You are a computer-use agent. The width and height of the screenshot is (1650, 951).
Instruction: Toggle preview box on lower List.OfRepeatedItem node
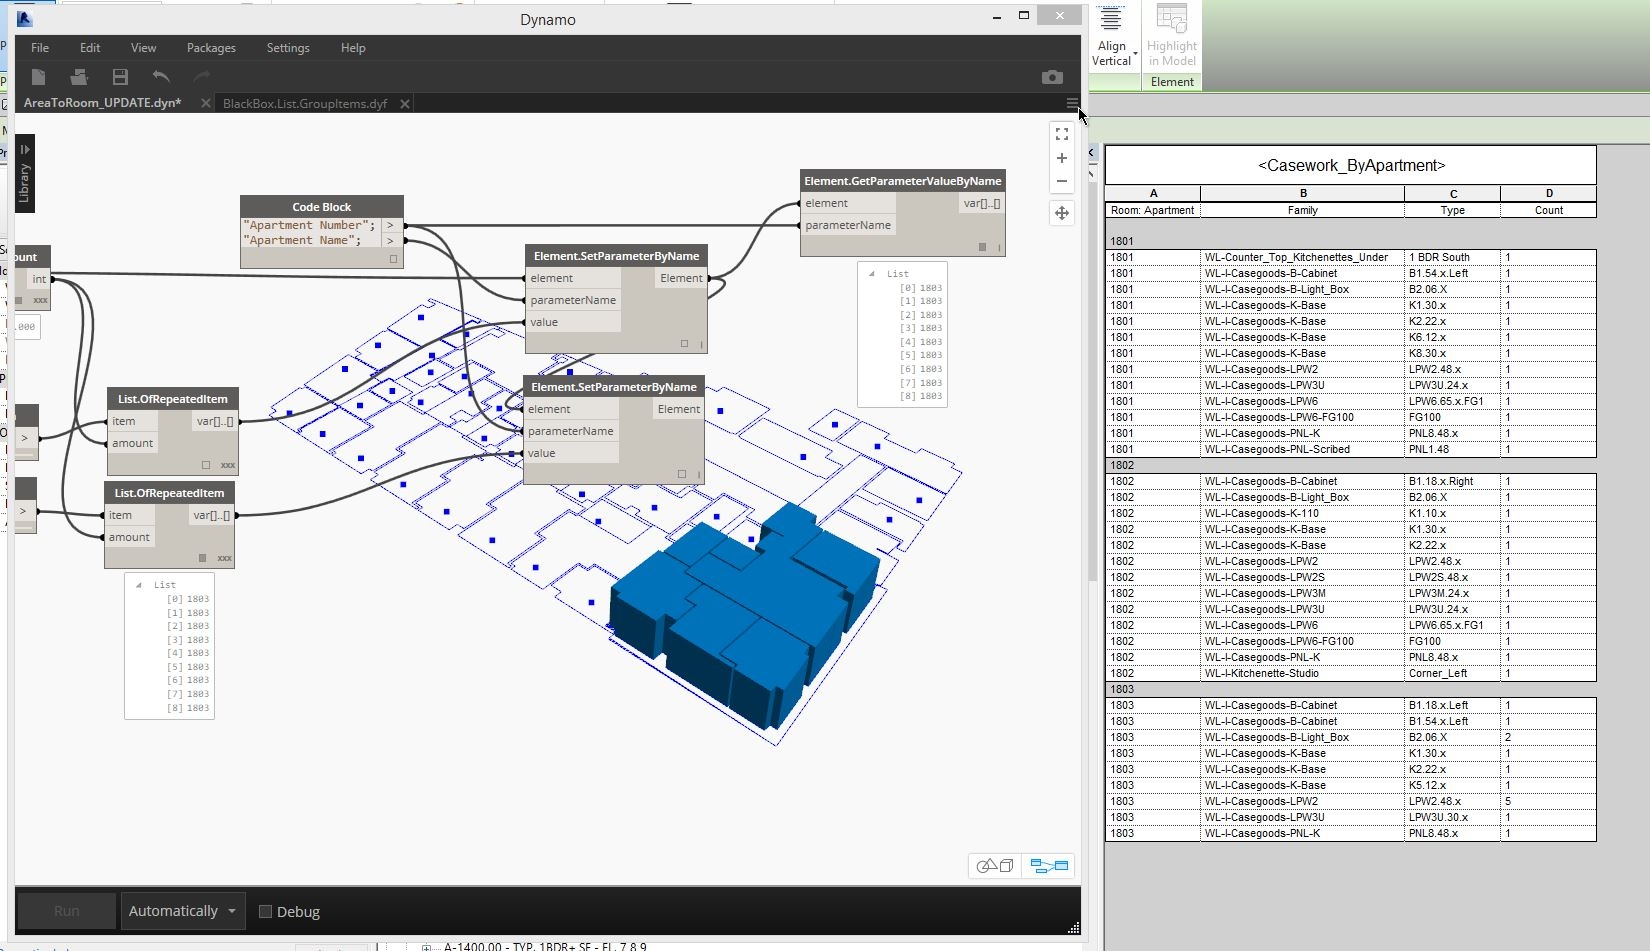[x=202, y=558]
